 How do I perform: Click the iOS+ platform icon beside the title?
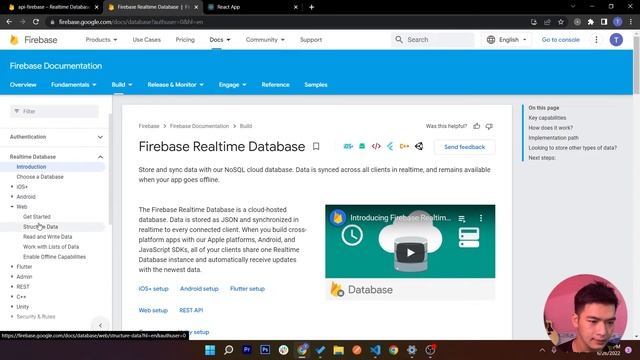click(x=348, y=146)
